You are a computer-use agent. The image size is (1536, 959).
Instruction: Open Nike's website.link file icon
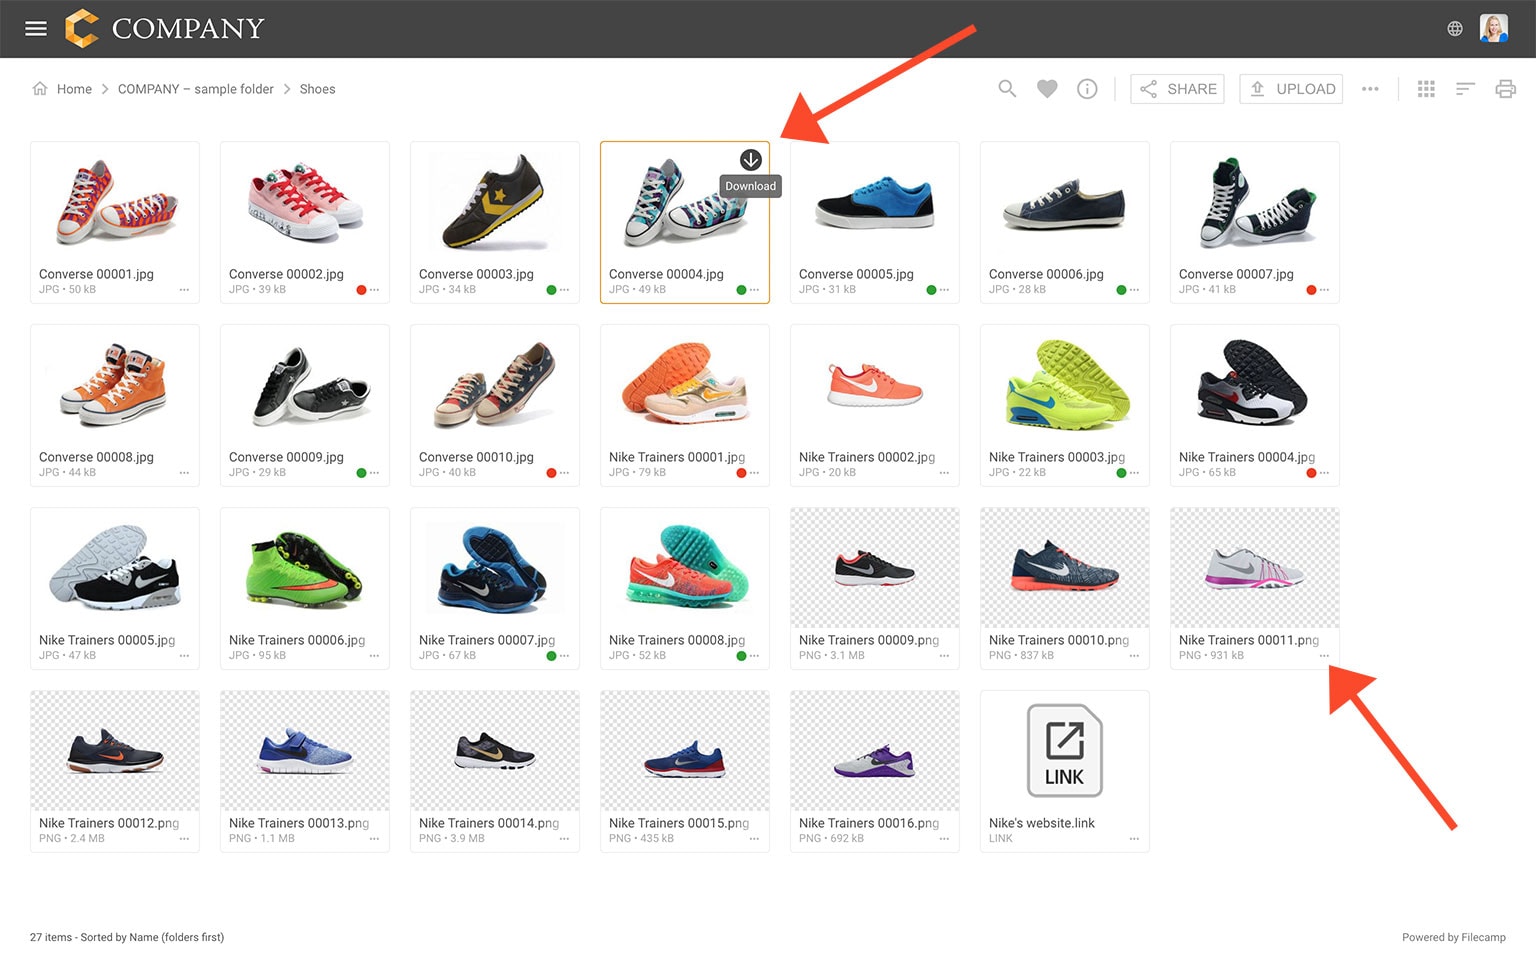tap(1065, 750)
